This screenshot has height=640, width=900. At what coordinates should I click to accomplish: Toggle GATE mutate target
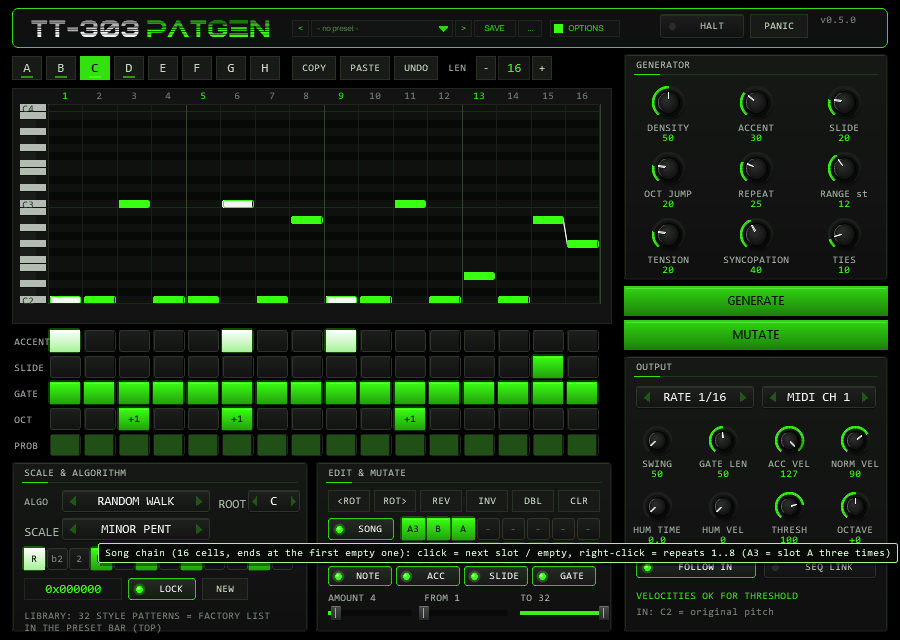pyautogui.click(x=564, y=576)
